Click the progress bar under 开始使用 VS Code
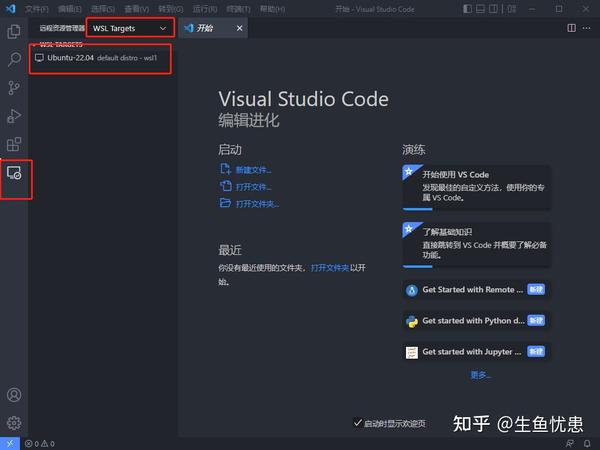 tap(417, 209)
